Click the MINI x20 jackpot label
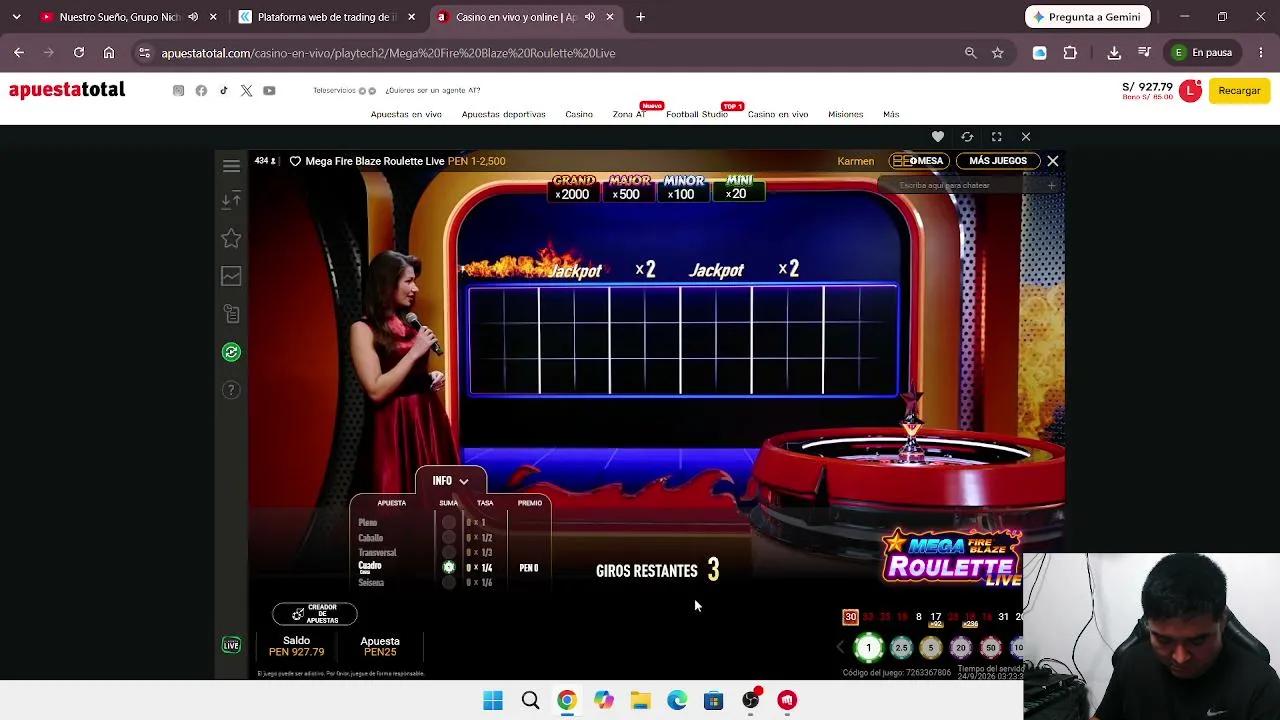 [739, 188]
